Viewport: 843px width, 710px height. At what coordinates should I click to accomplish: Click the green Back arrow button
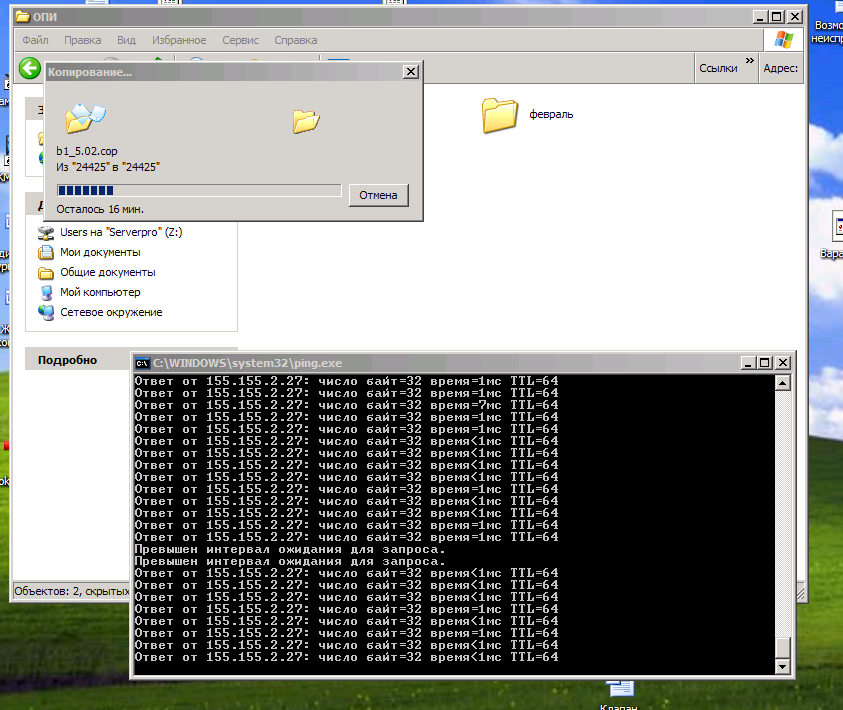coord(30,68)
